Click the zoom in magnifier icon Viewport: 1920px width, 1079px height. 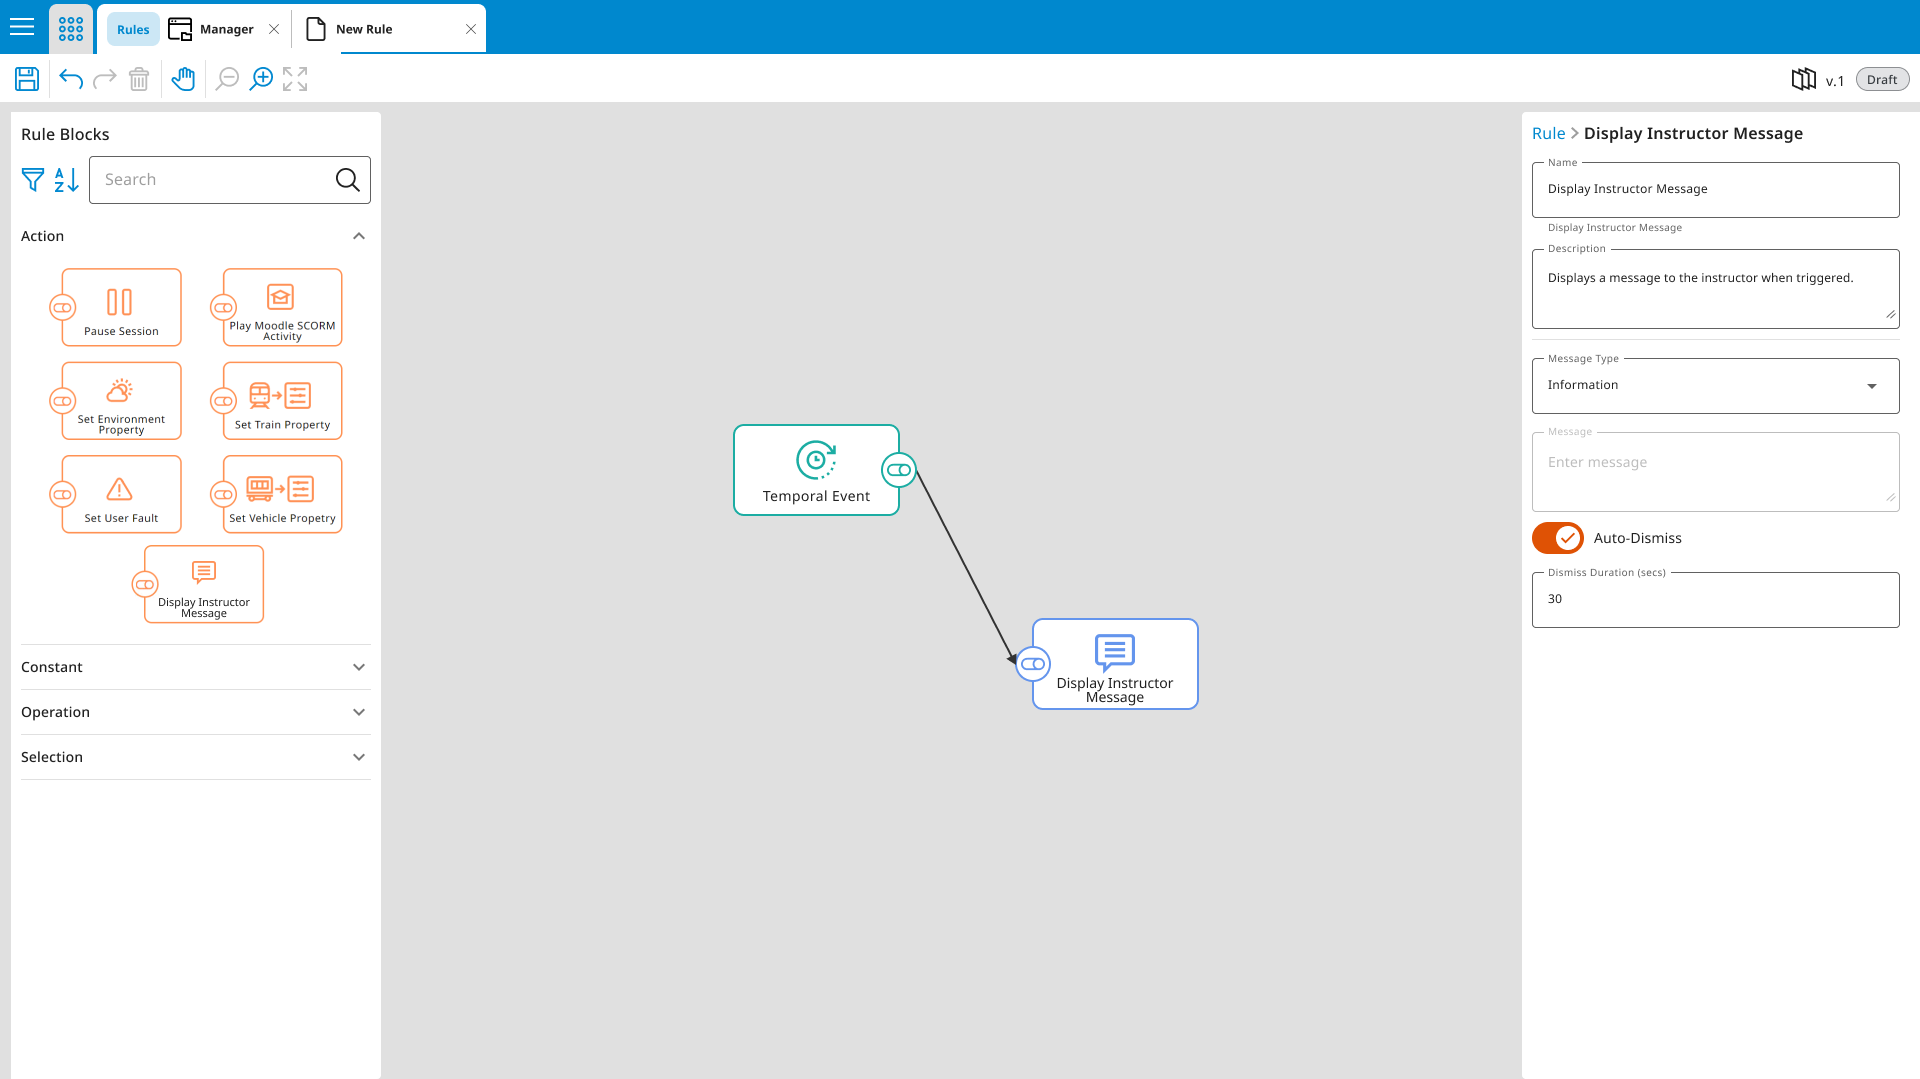point(261,79)
